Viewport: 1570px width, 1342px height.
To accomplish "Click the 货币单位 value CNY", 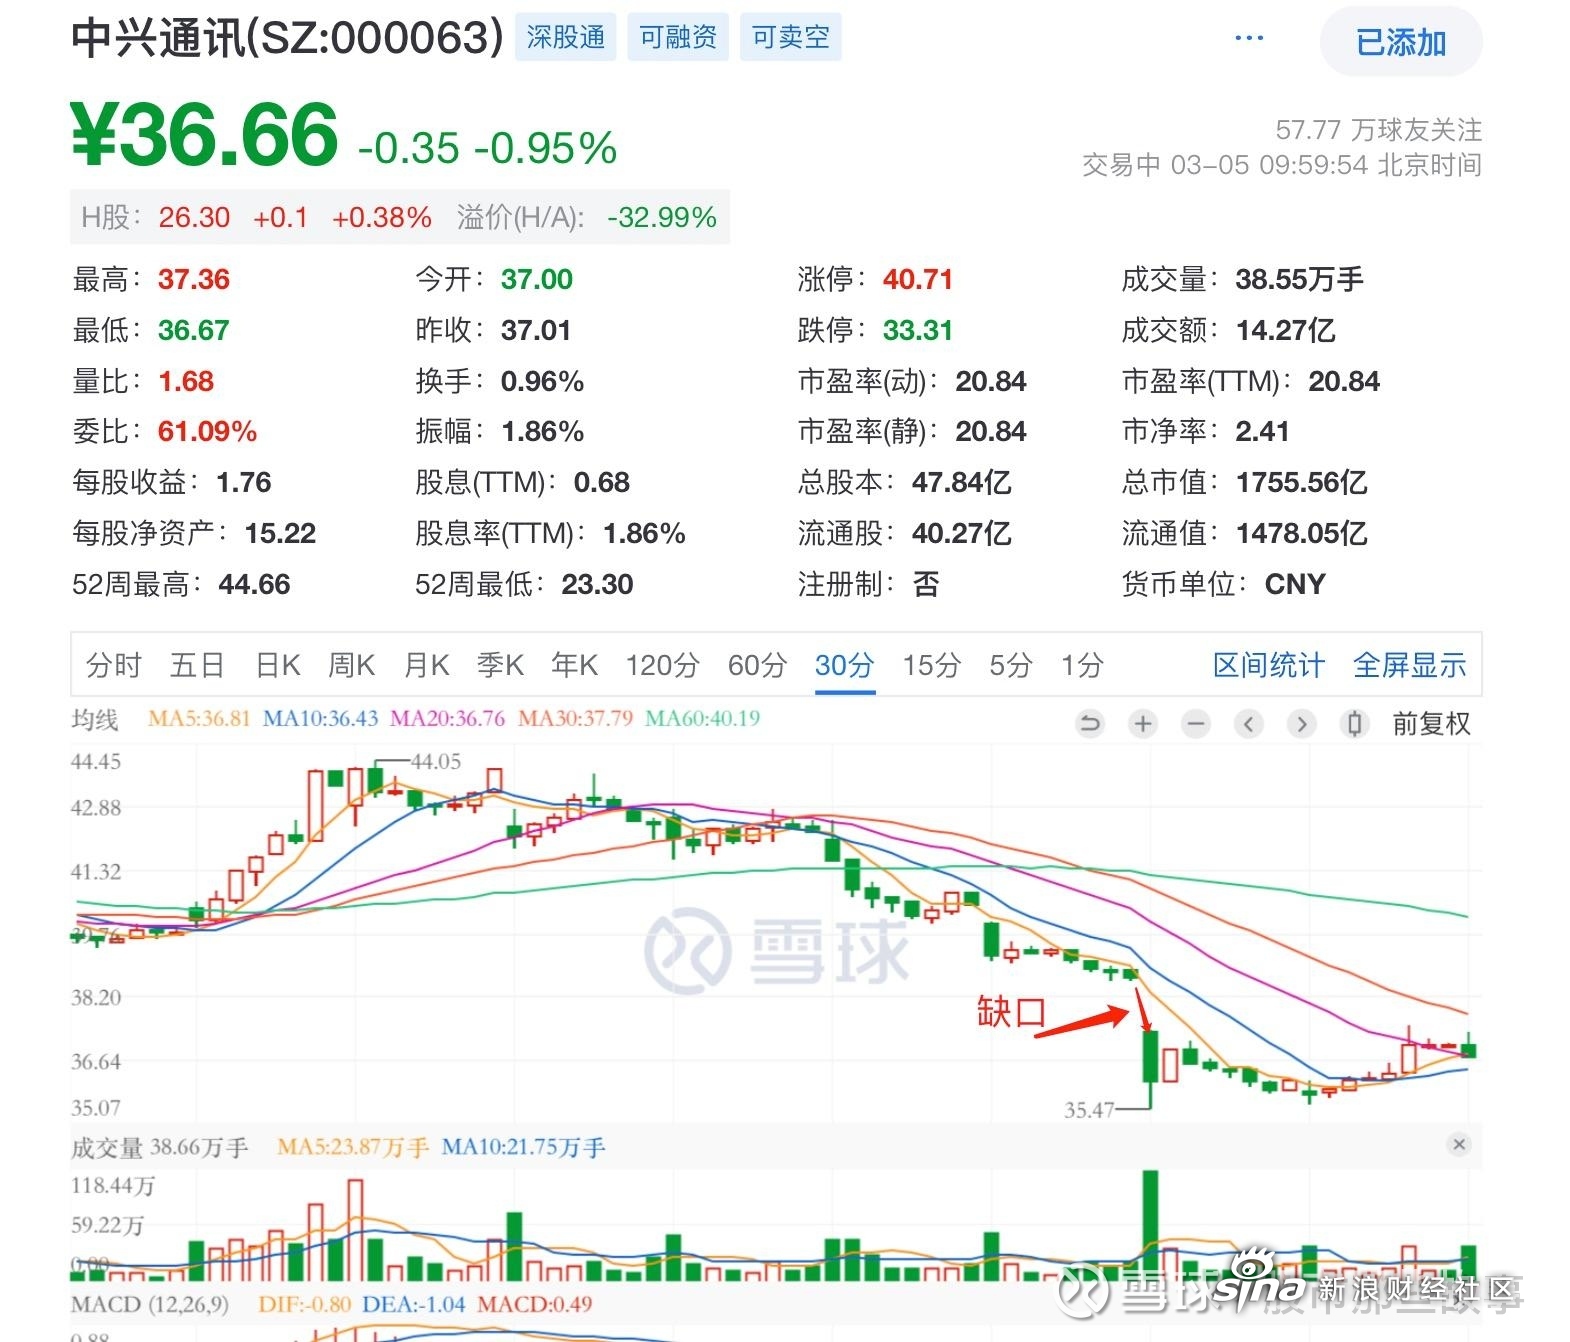I will coord(1295,584).
